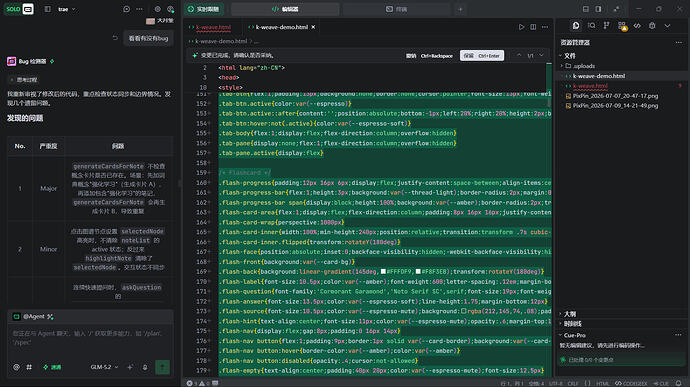
Task: Switch to the k-weave.html tab
Action: point(210,27)
